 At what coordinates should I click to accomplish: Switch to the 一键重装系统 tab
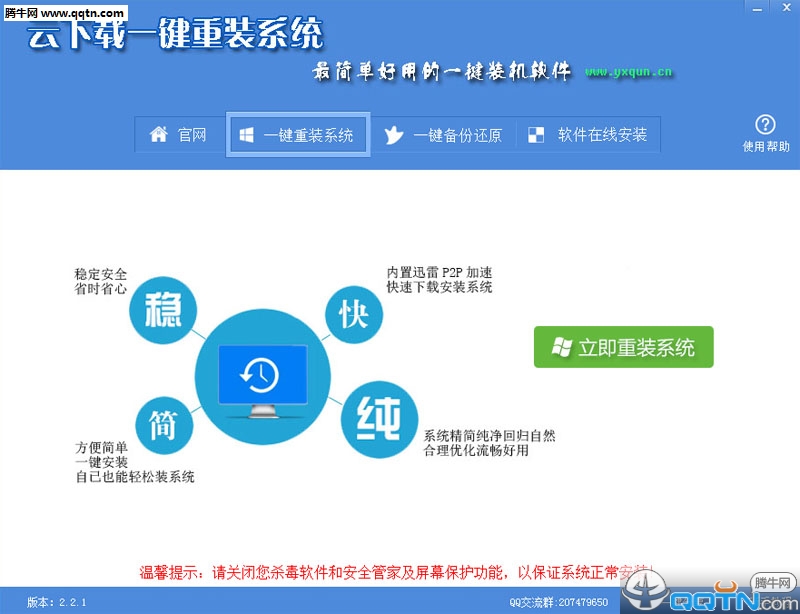[x=298, y=135]
